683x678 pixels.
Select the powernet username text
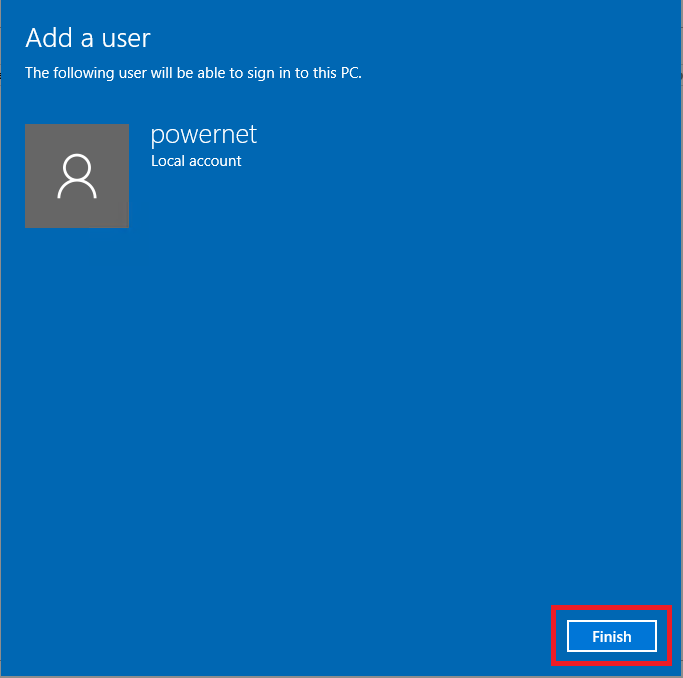(x=204, y=135)
